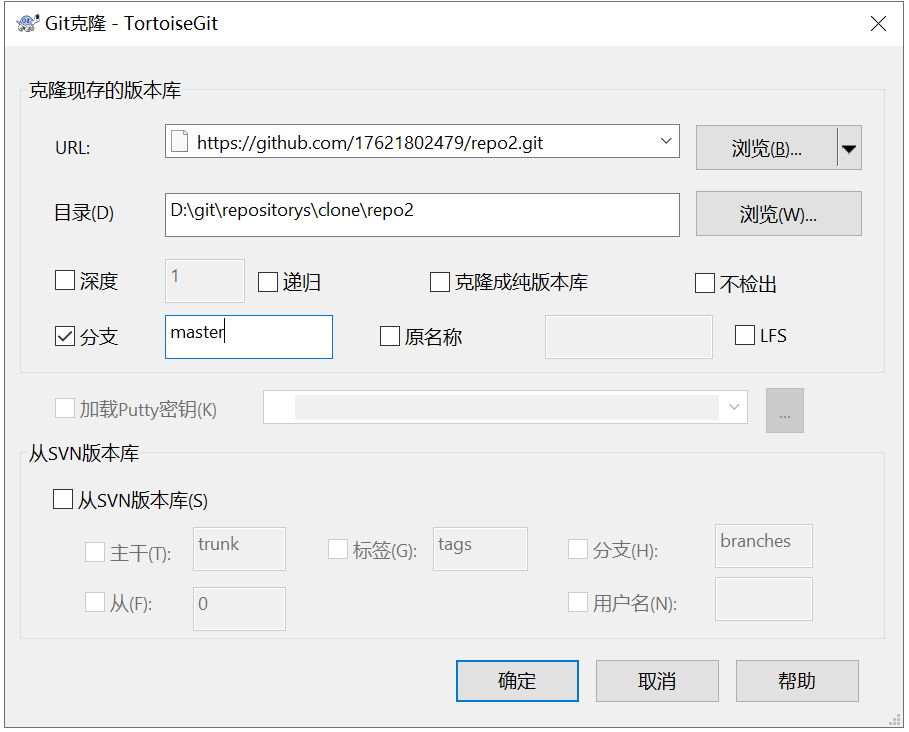Screen dimensions: 909x732
Task: Enable the 原名称 checkbox
Action: coord(390,336)
